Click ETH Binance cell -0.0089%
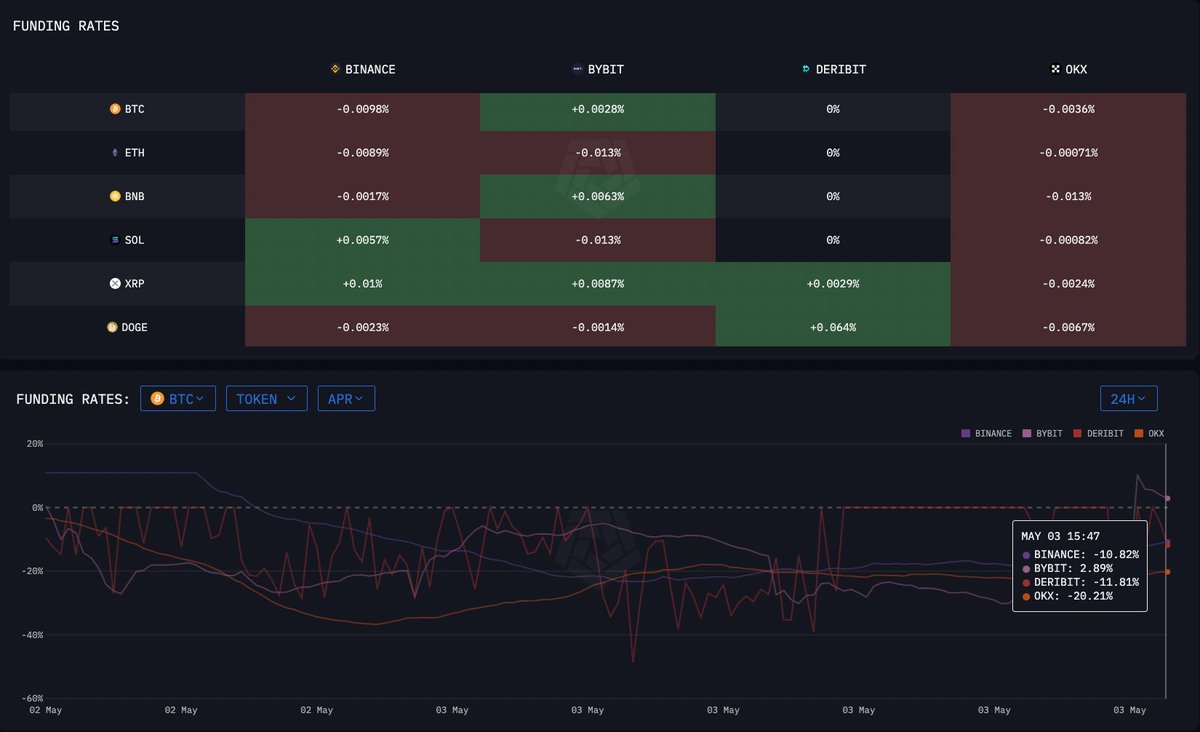1200x732 pixels. coord(363,153)
